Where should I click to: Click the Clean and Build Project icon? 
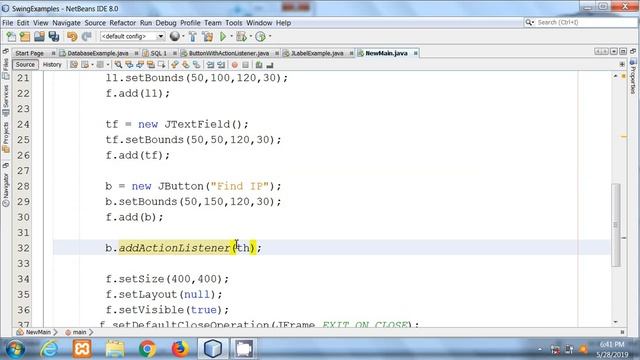pyautogui.click(x=207, y=37)
